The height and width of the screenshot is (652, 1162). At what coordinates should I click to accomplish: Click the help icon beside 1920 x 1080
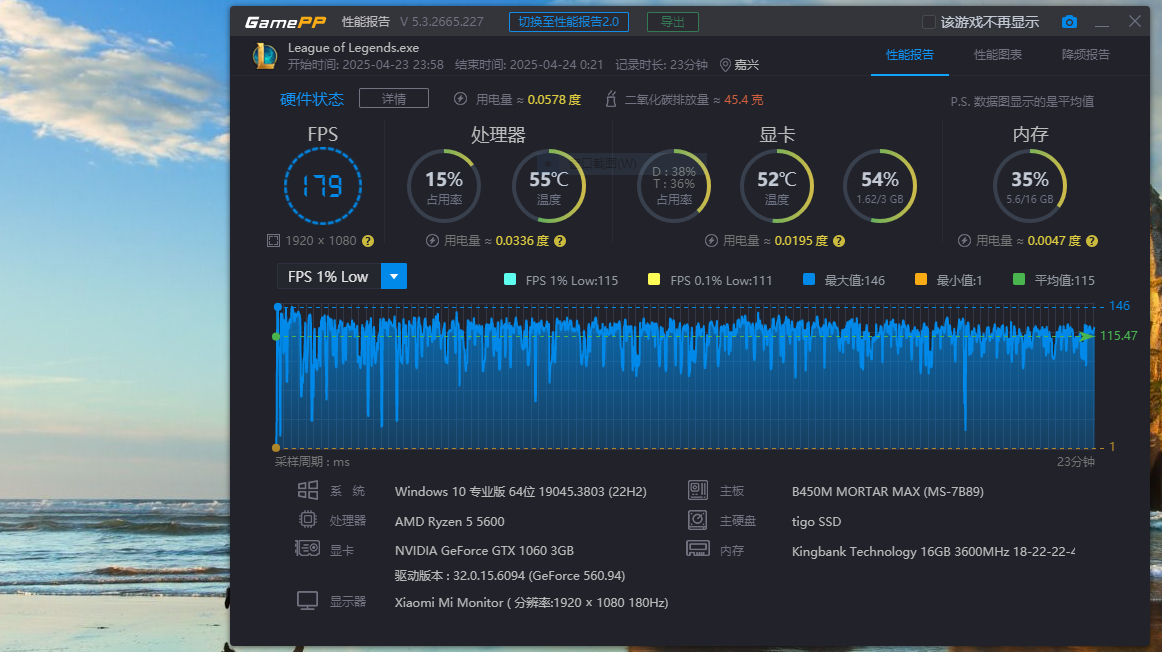coord(368,241)
